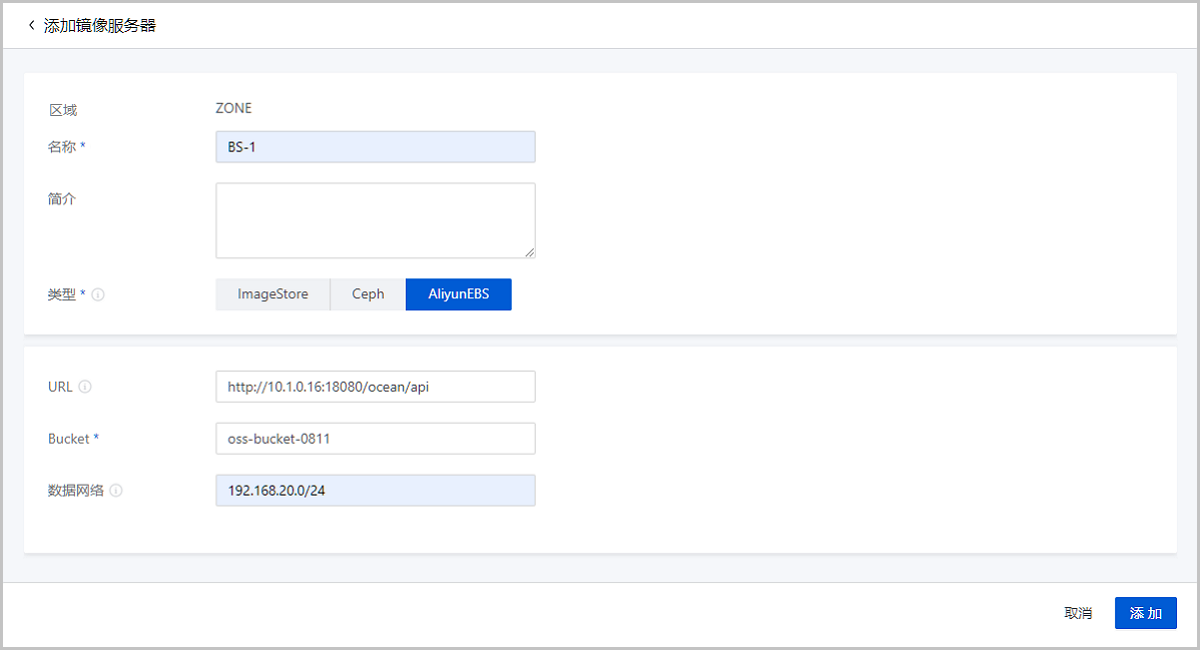Focus the empty 简介 description box
The height and width of the screenshot is (650, 1200).
(375, 220)
